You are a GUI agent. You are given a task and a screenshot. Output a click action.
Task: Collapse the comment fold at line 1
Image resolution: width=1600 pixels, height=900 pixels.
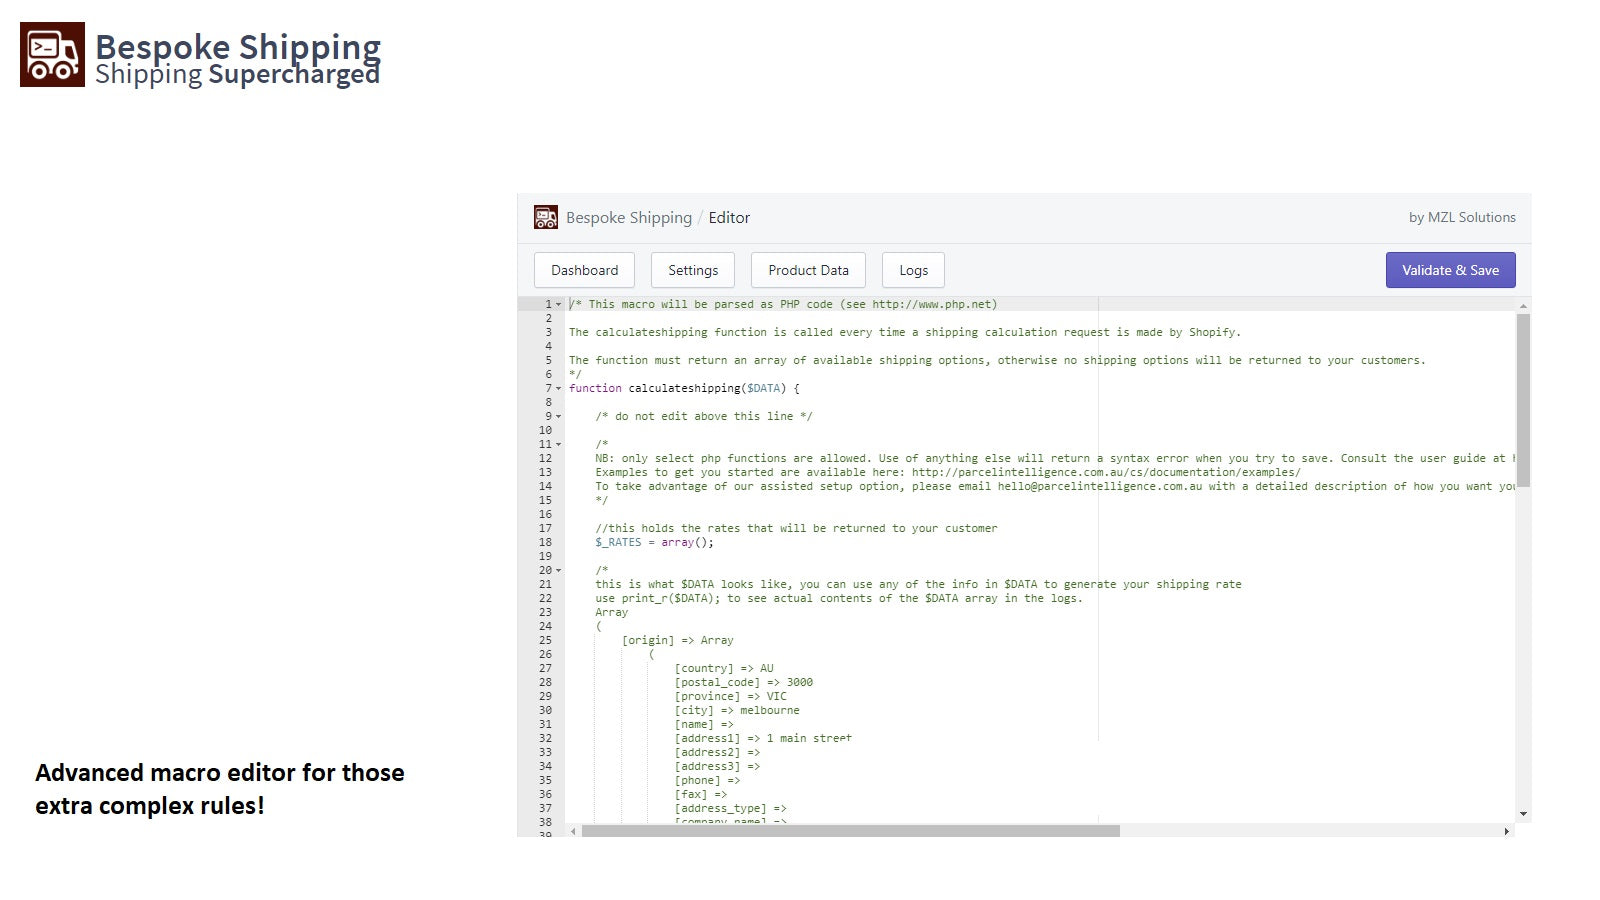click(x=559, y=304)
